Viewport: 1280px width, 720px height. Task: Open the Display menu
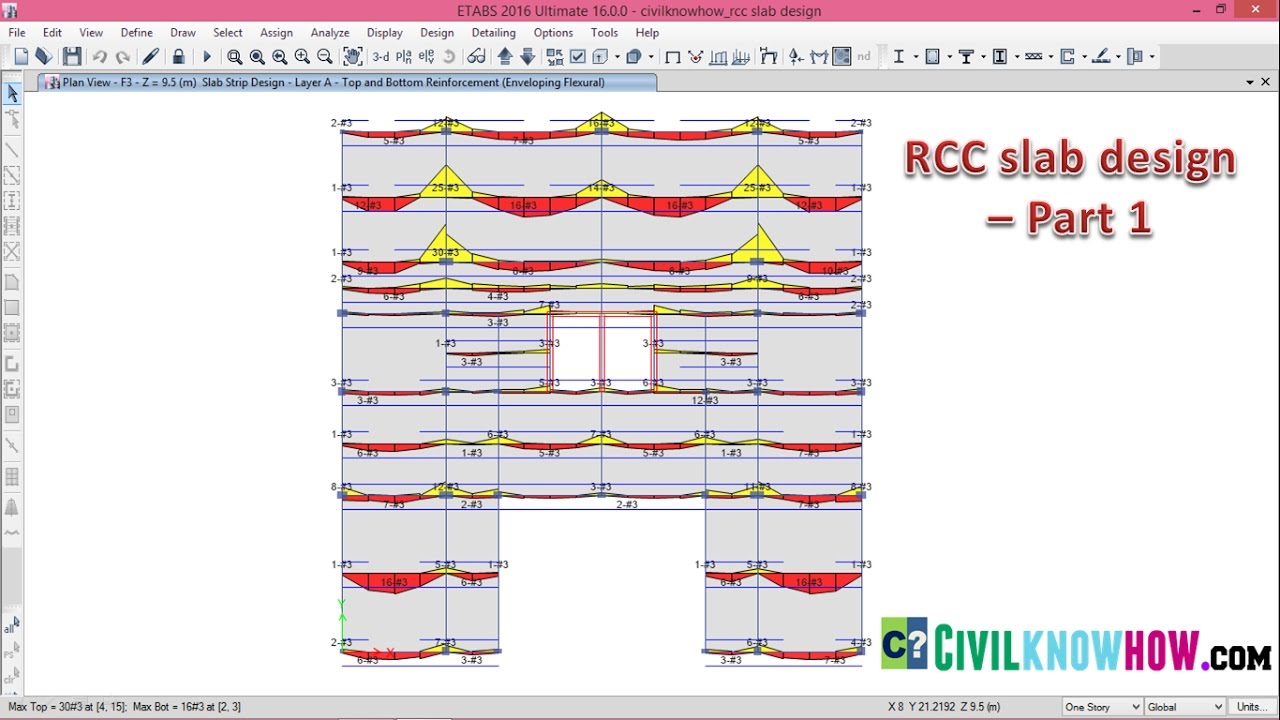point(385,33)
